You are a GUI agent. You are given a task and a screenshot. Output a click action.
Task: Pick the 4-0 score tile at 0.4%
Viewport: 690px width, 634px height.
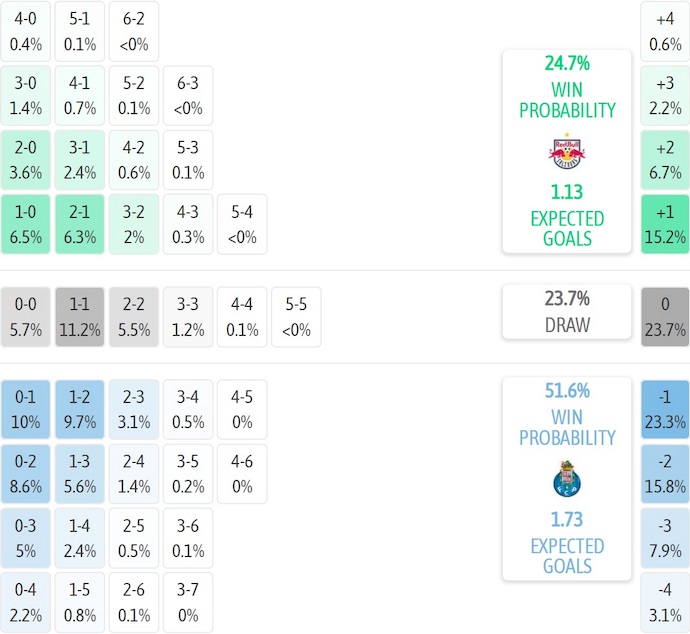(x=25, y=31)
